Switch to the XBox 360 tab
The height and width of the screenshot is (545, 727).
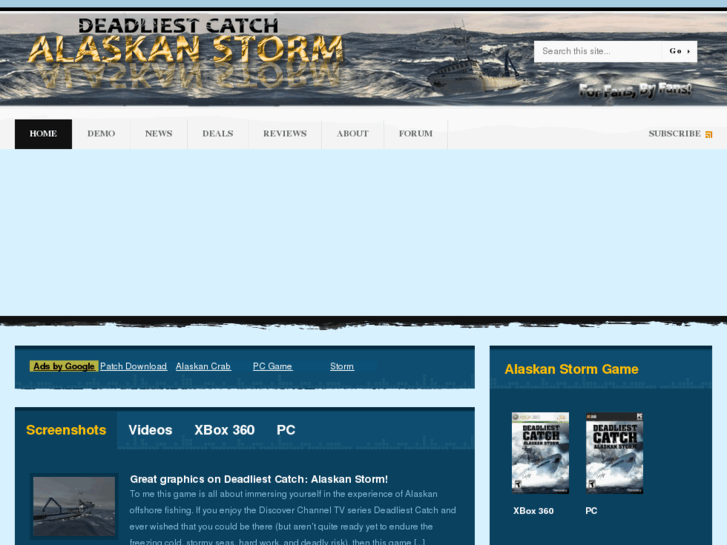coord(224,430)
